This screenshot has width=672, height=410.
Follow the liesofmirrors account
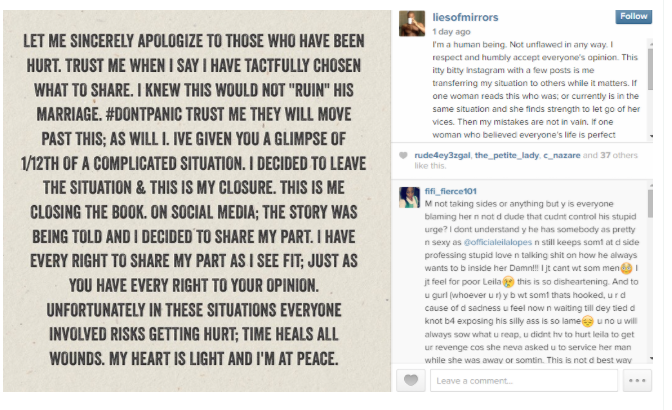633,17
